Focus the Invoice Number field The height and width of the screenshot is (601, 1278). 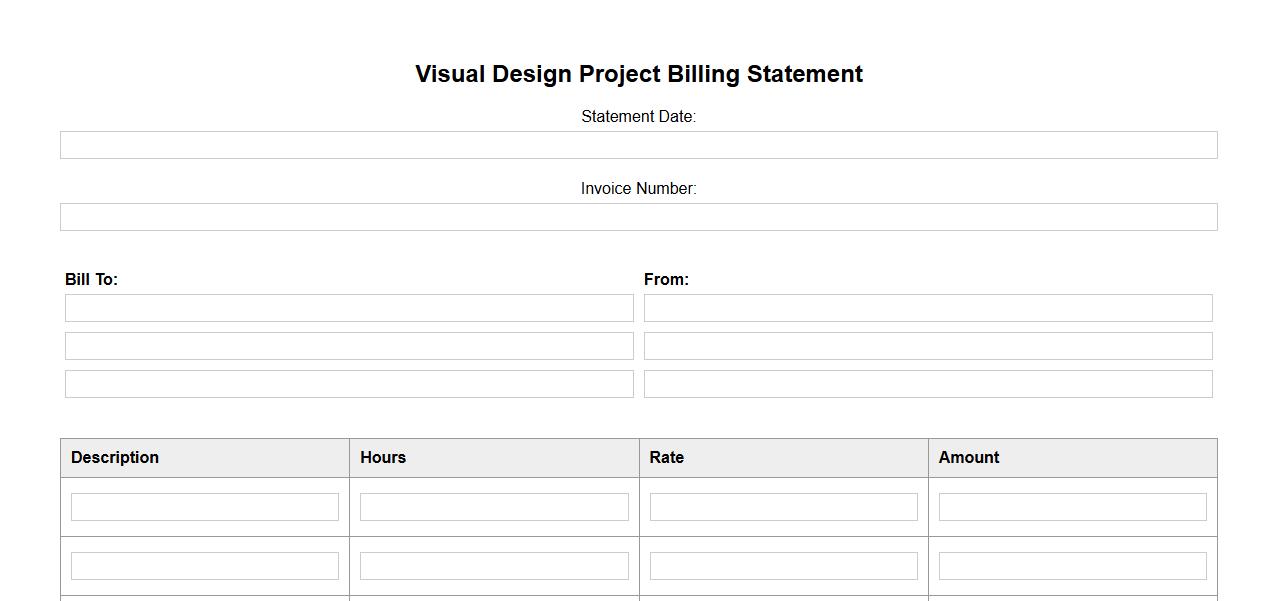point(638,217)
